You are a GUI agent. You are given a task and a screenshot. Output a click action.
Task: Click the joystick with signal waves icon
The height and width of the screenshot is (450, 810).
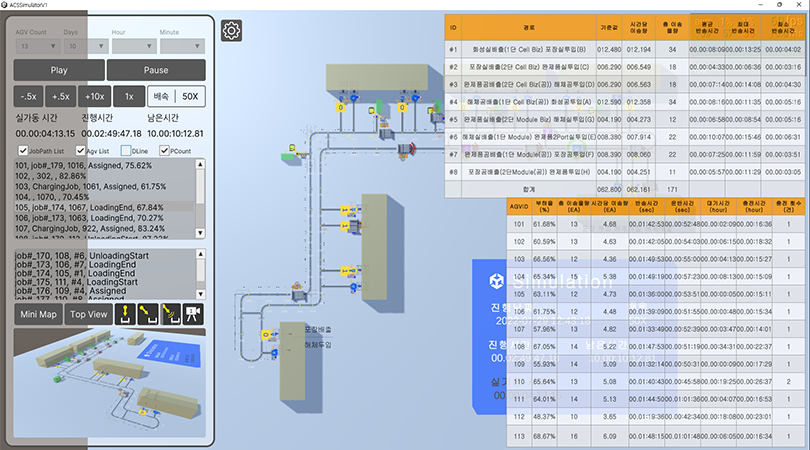coord(170,315)
